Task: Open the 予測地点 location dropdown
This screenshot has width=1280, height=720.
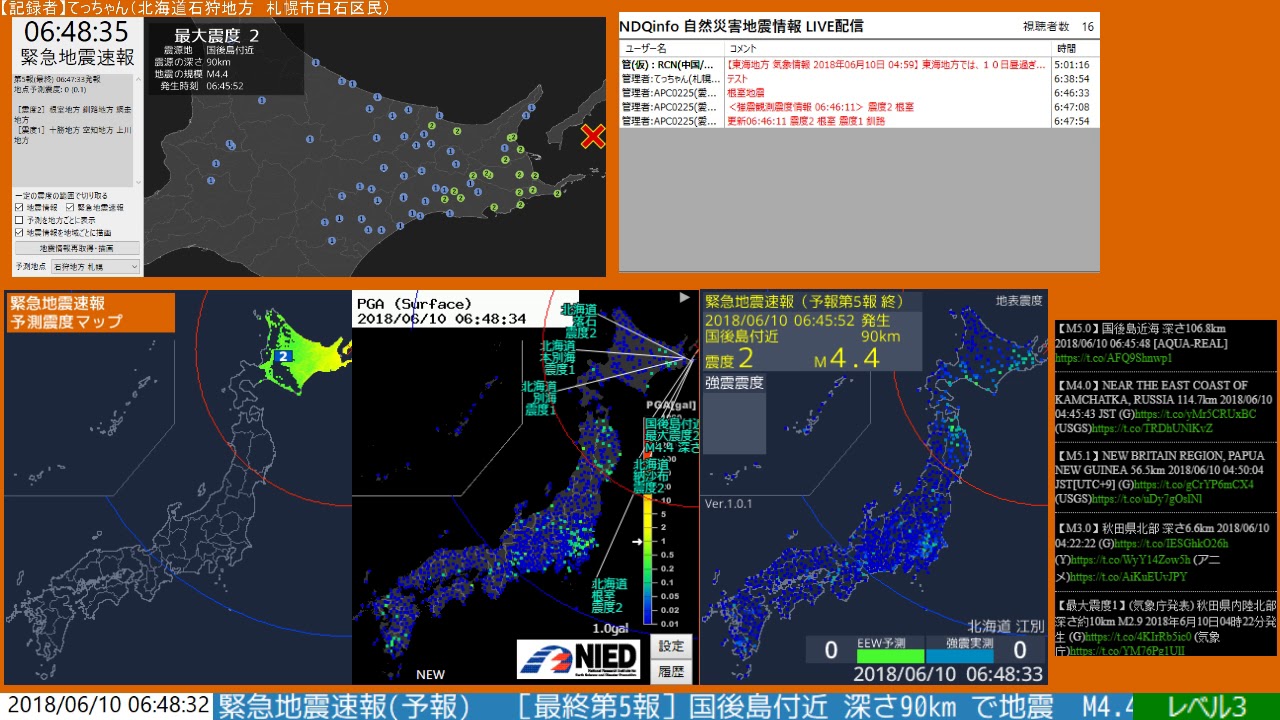Action: coord(95,266)
